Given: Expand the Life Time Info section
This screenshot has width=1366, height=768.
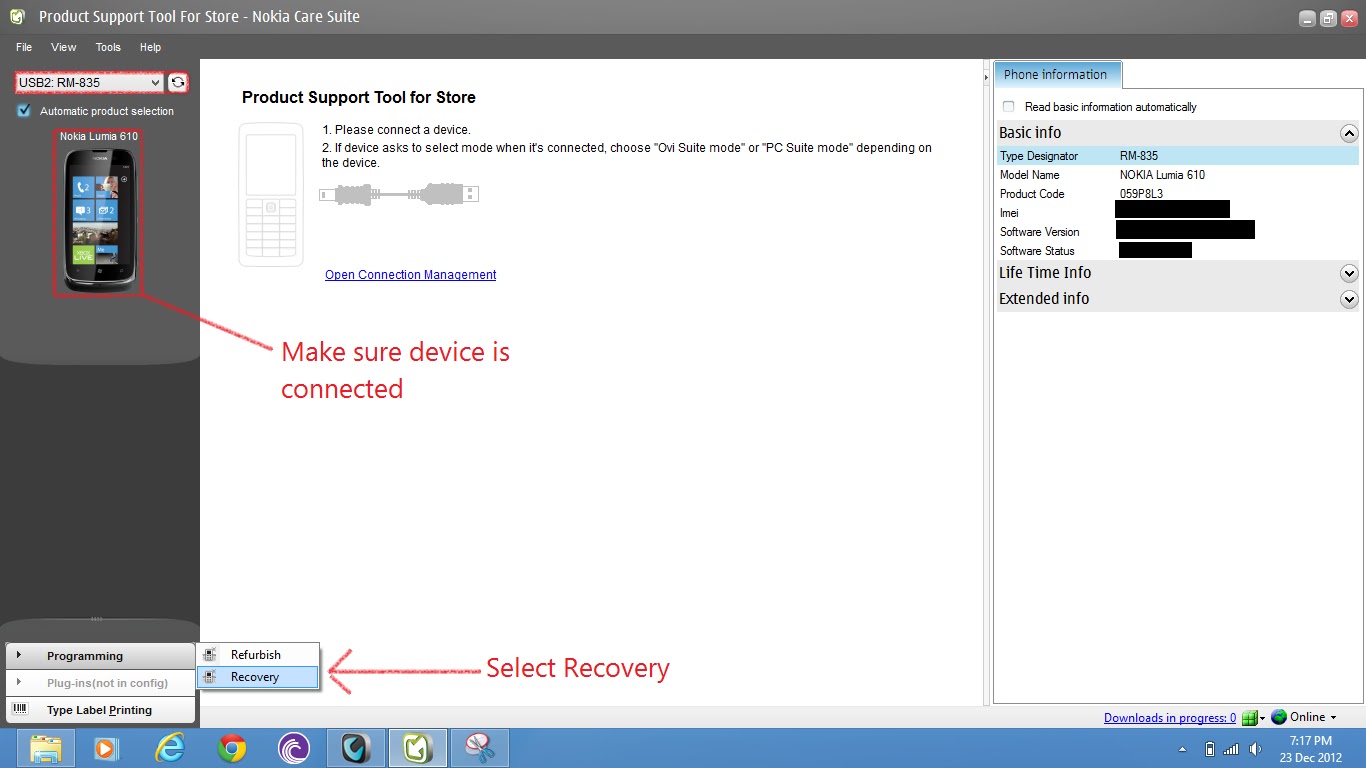Looking at the screenshot, I should point(1349,273).
